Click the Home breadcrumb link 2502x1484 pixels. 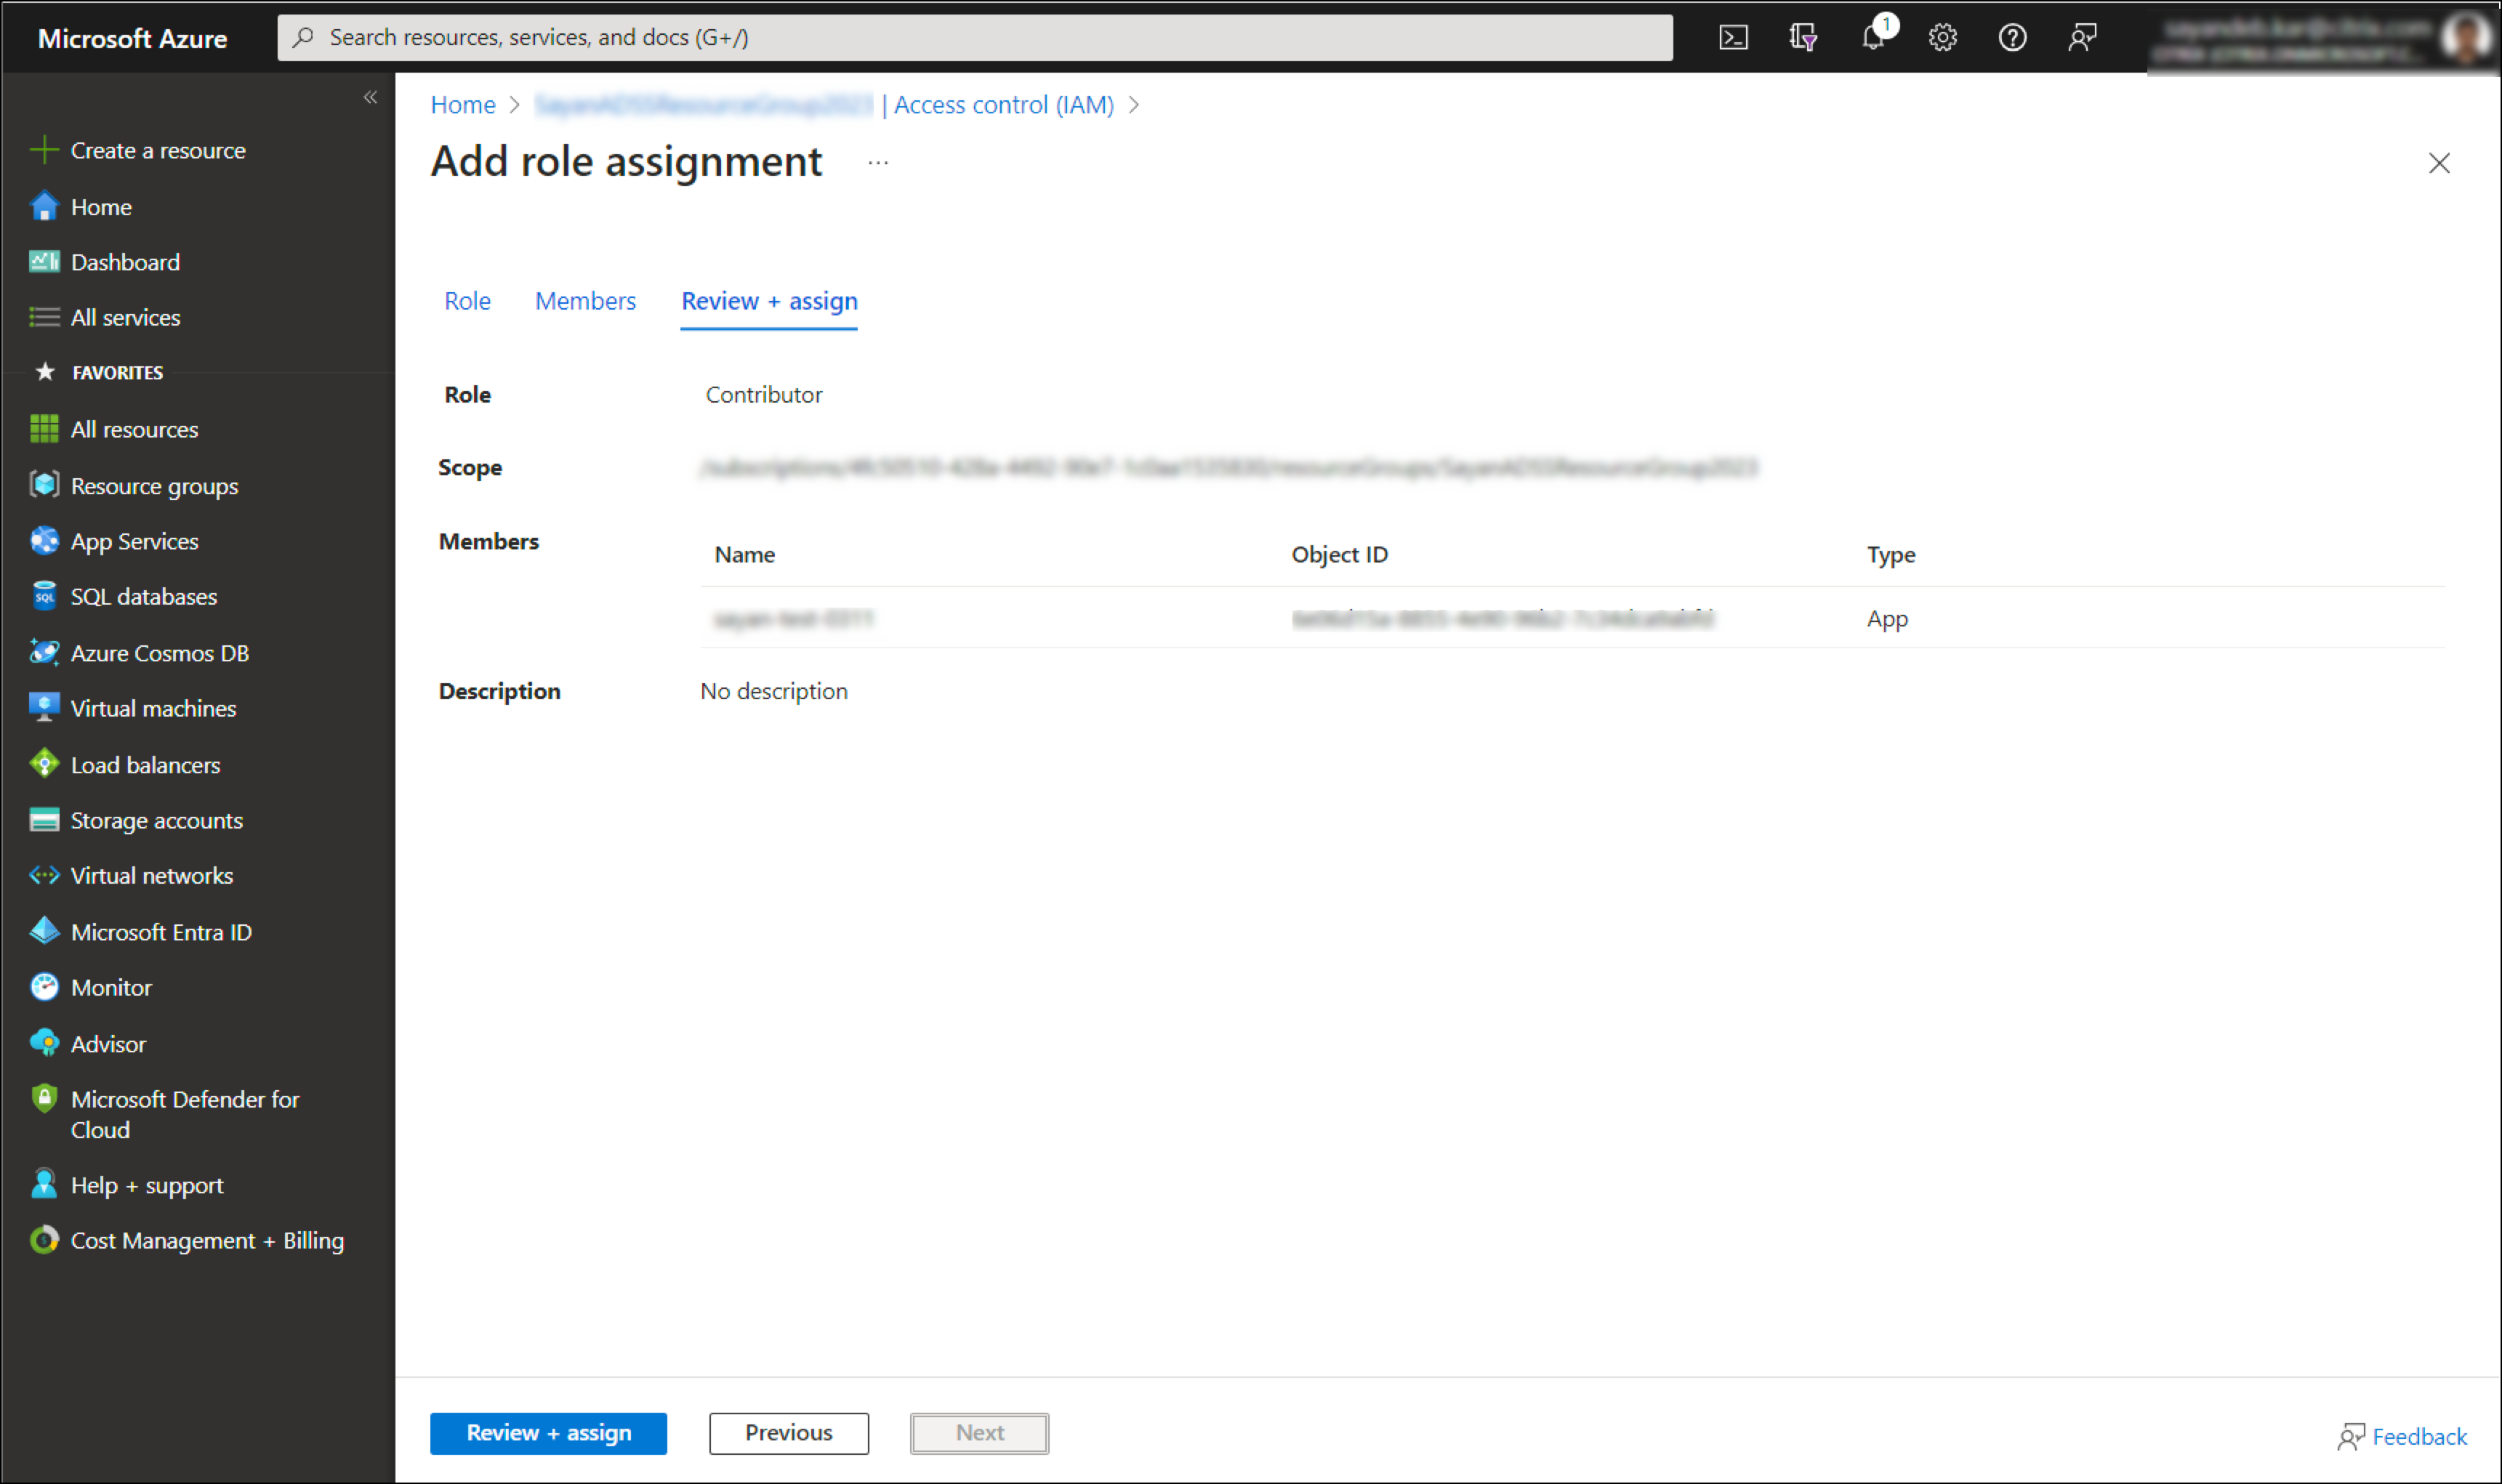pyautogui.click(x=463, y=105)
